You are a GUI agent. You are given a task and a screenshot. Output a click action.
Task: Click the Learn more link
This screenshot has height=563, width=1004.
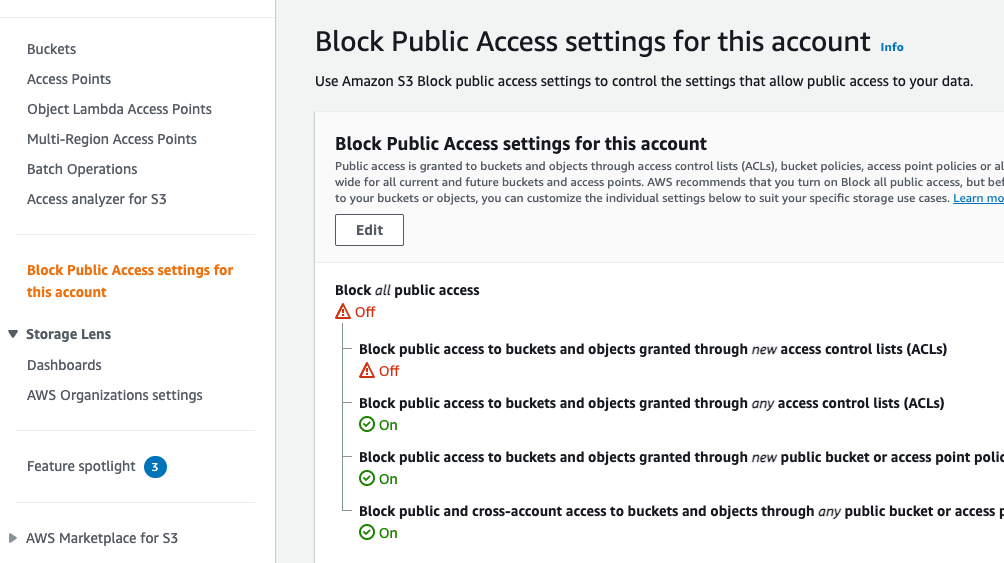tap(978, 199)
